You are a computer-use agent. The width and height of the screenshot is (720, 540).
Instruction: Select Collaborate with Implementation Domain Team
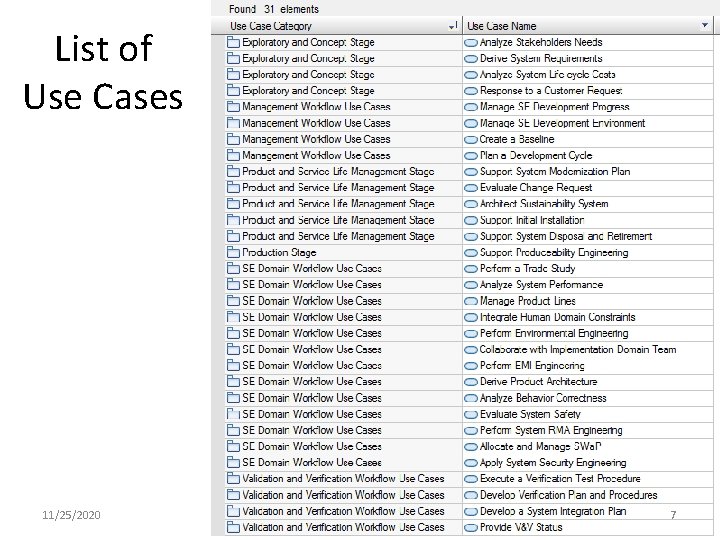(x=578, y=349)
